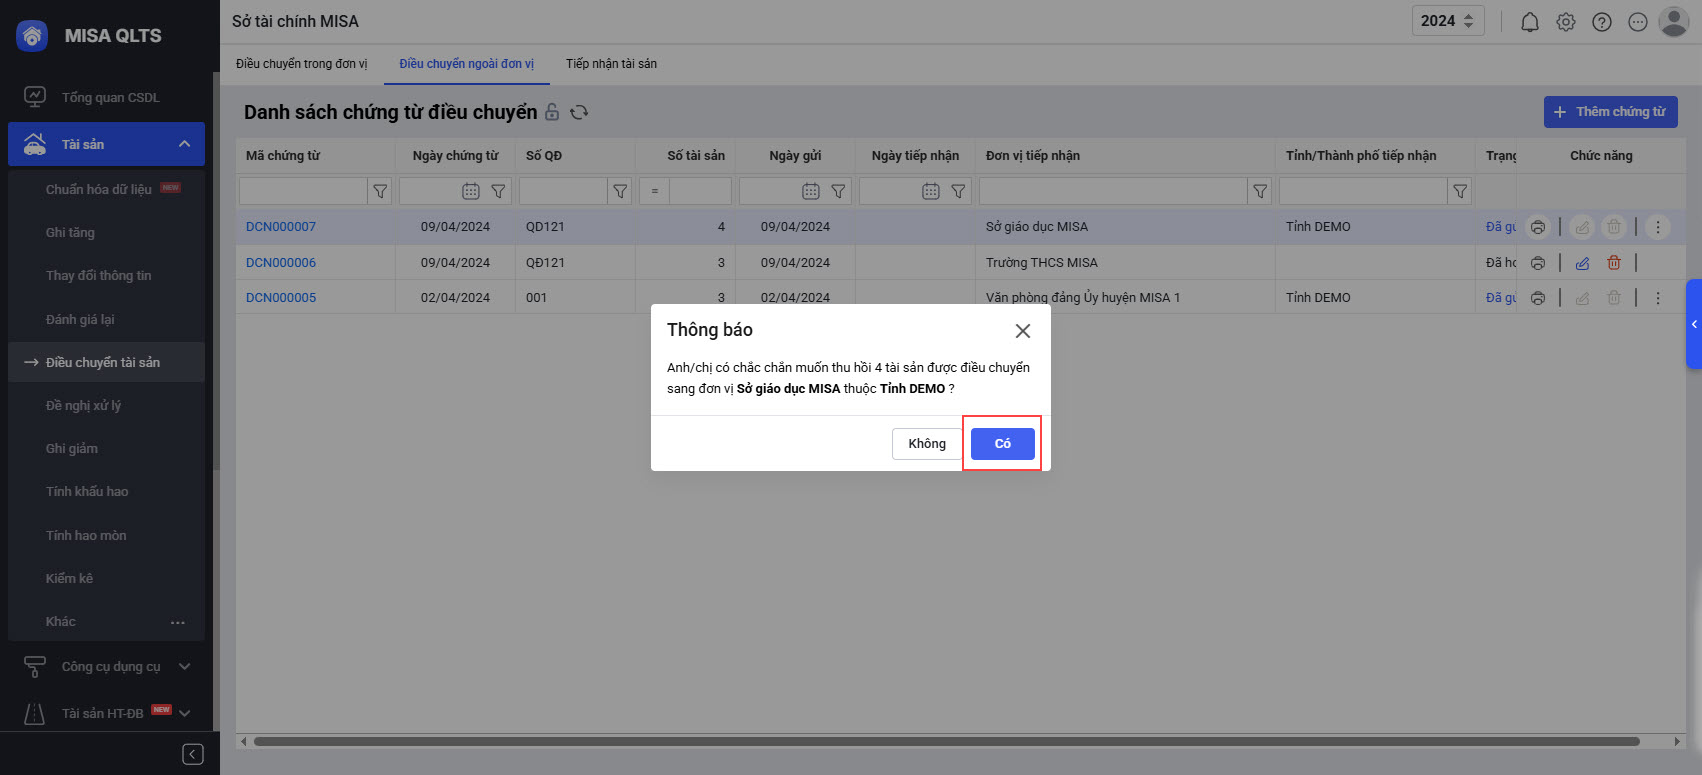Click Không to cancel the recall
1702x775 pixels.
[926, 444]
